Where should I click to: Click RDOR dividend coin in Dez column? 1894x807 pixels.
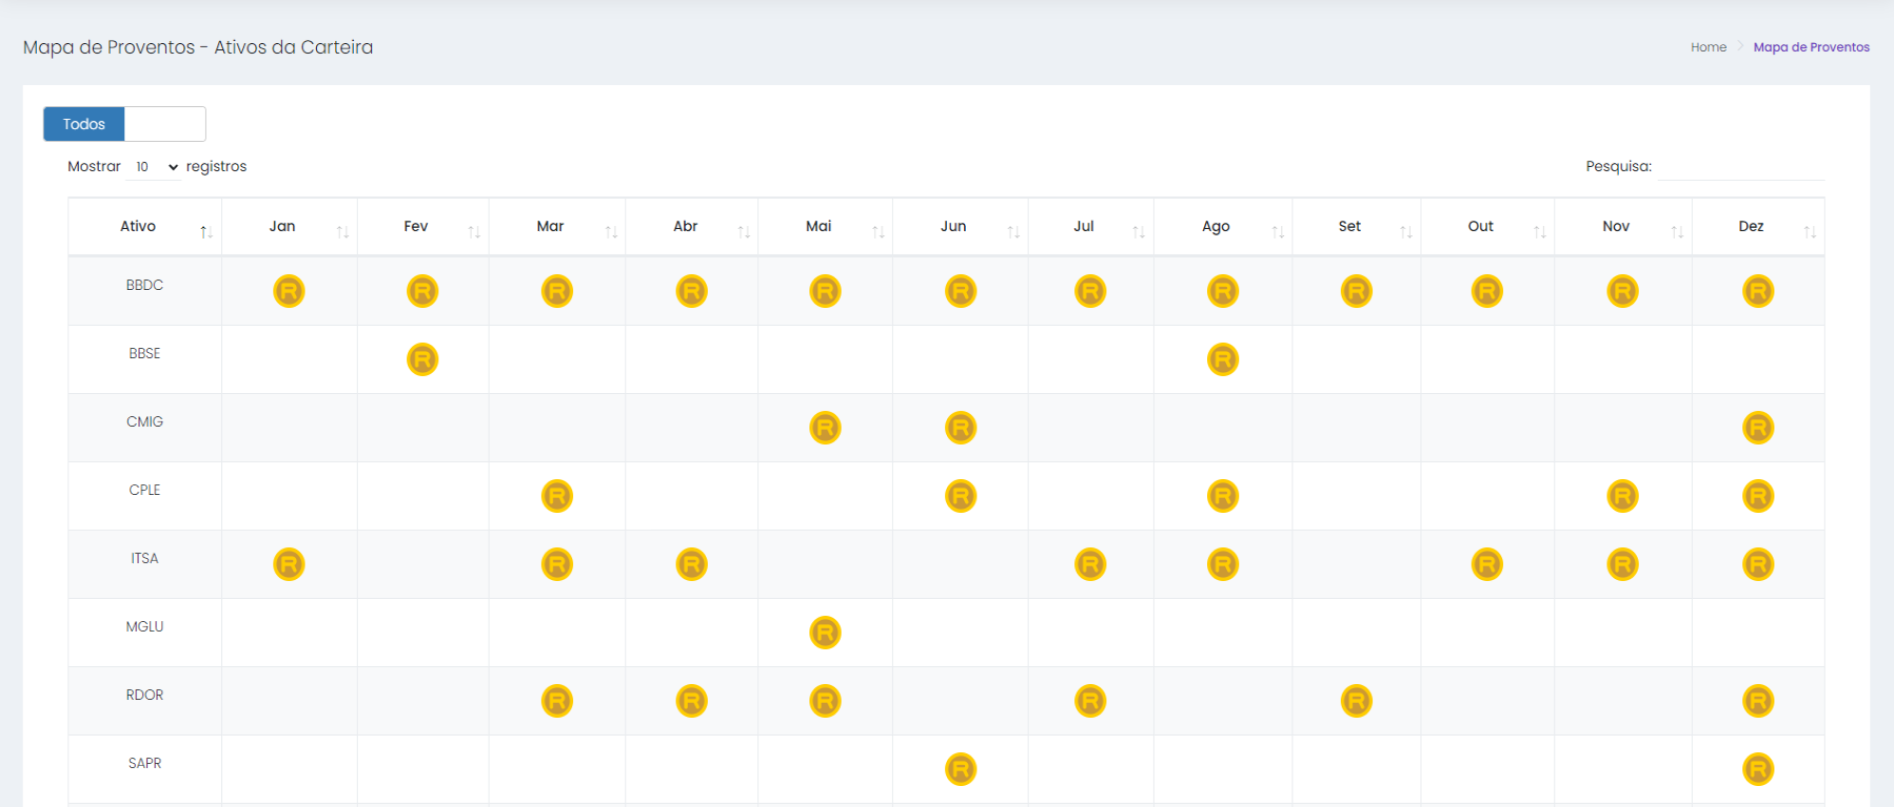(x=1758, y=701)
